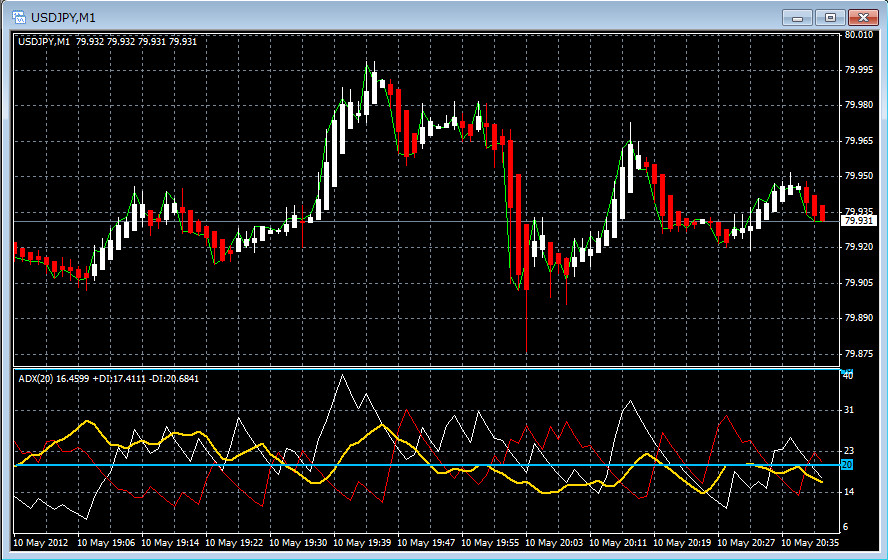Click the 10 May 20:03 time label
Viewport: 888px width, 560px height.
(x=554, y=542)
